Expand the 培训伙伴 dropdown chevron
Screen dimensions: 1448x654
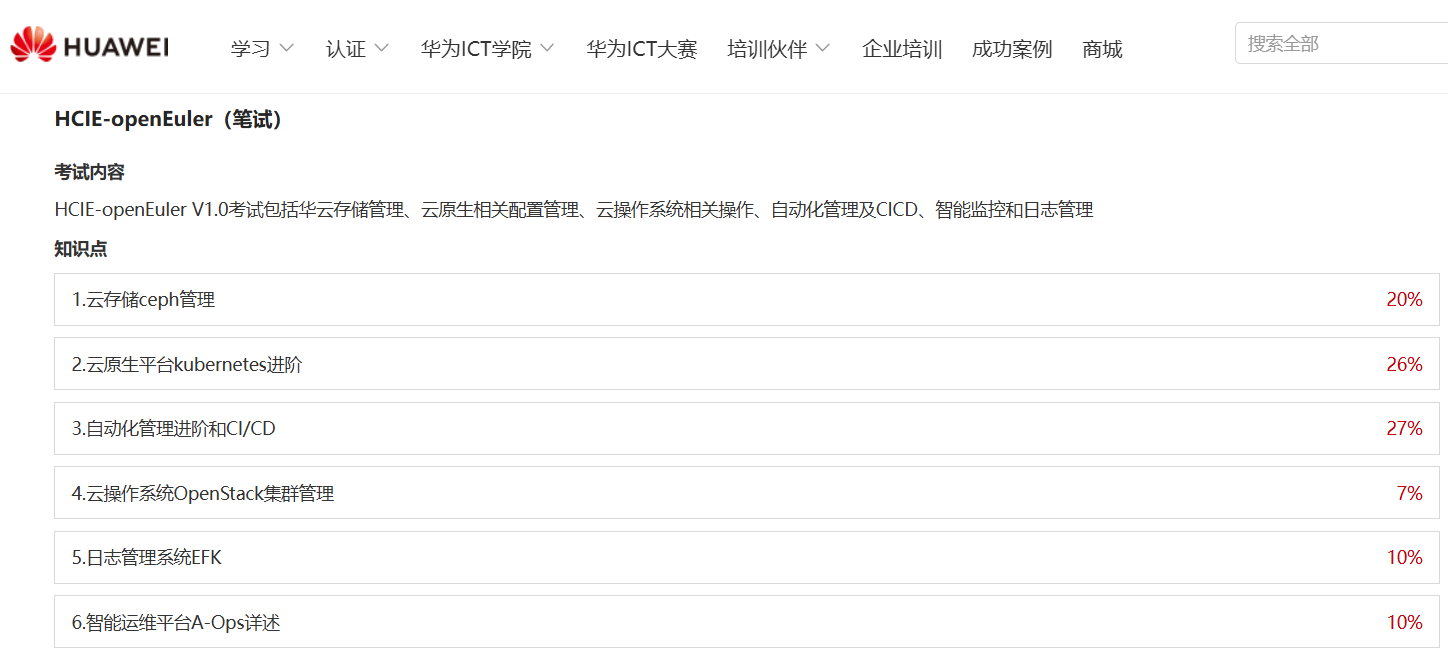(823, 48)
